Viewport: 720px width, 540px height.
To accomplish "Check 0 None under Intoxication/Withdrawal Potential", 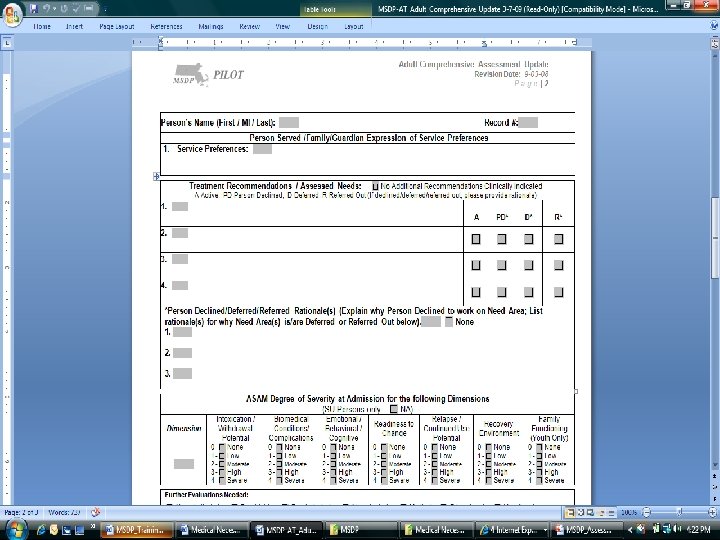I will (x=222, y=447).
